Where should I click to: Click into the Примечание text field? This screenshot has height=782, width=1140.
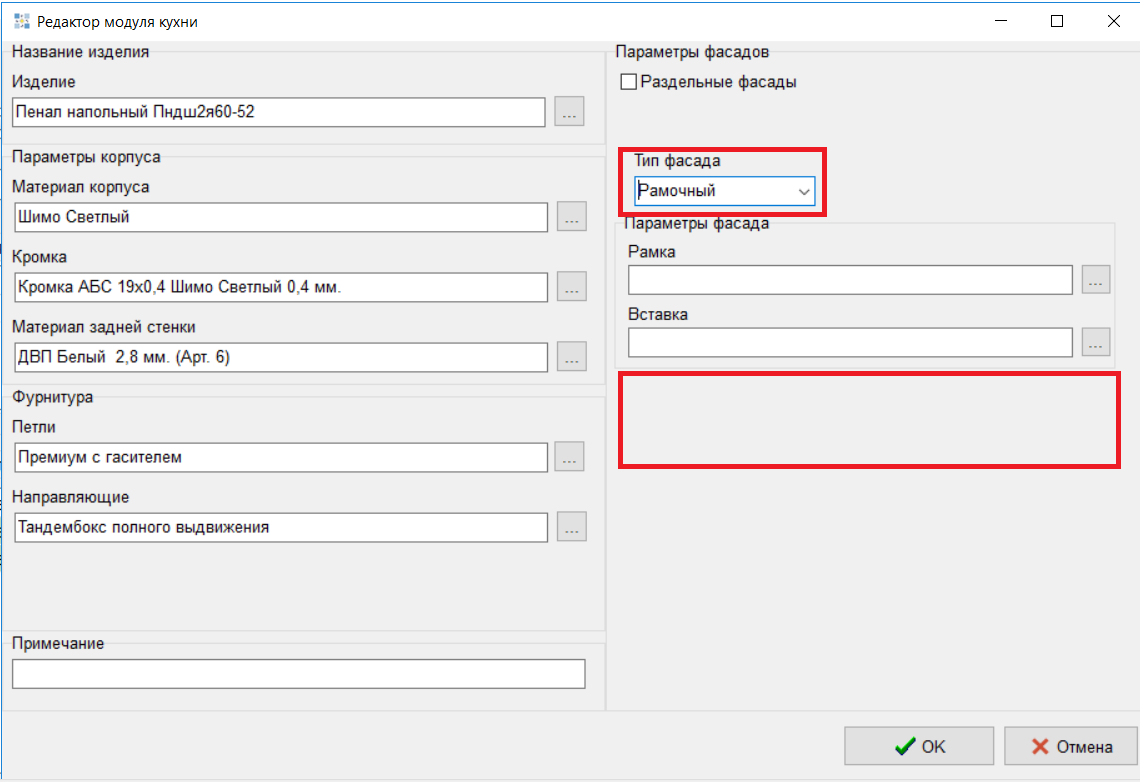pos(298,674)
